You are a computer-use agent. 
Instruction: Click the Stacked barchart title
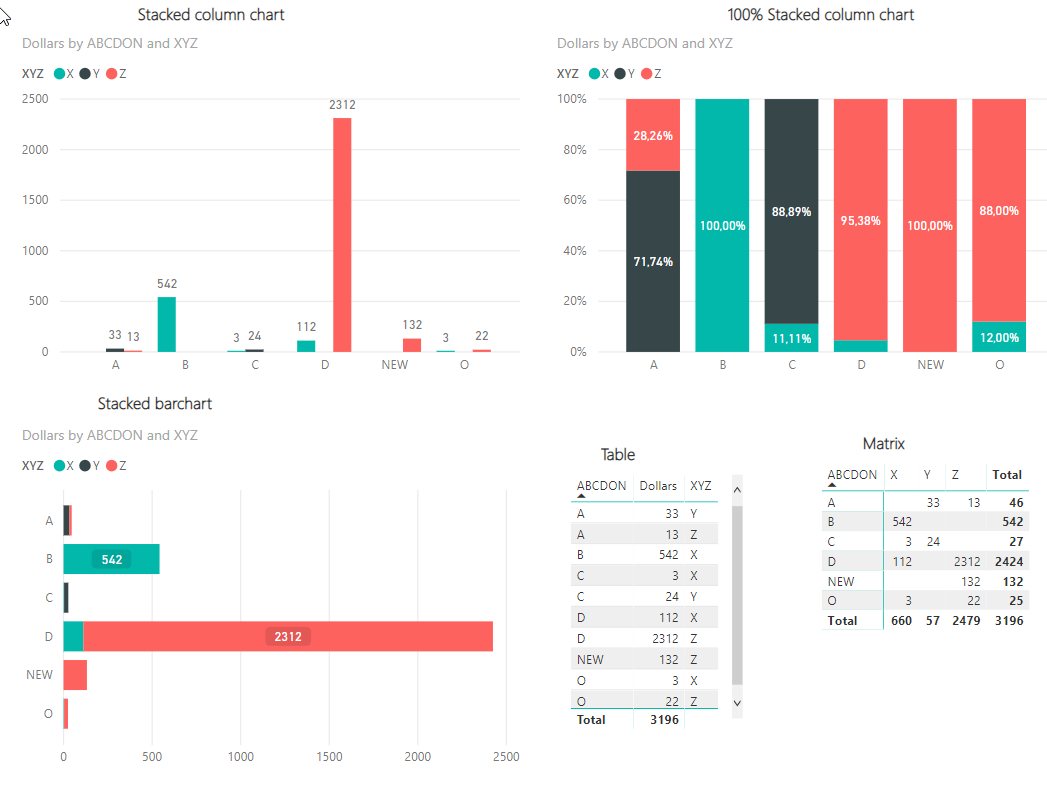[x=155, y=403]
